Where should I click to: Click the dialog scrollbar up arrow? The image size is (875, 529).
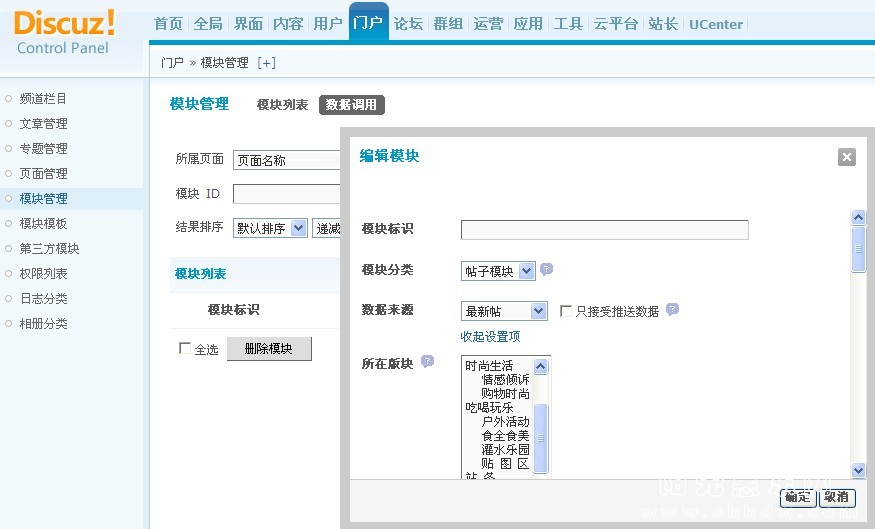[858, 217]
